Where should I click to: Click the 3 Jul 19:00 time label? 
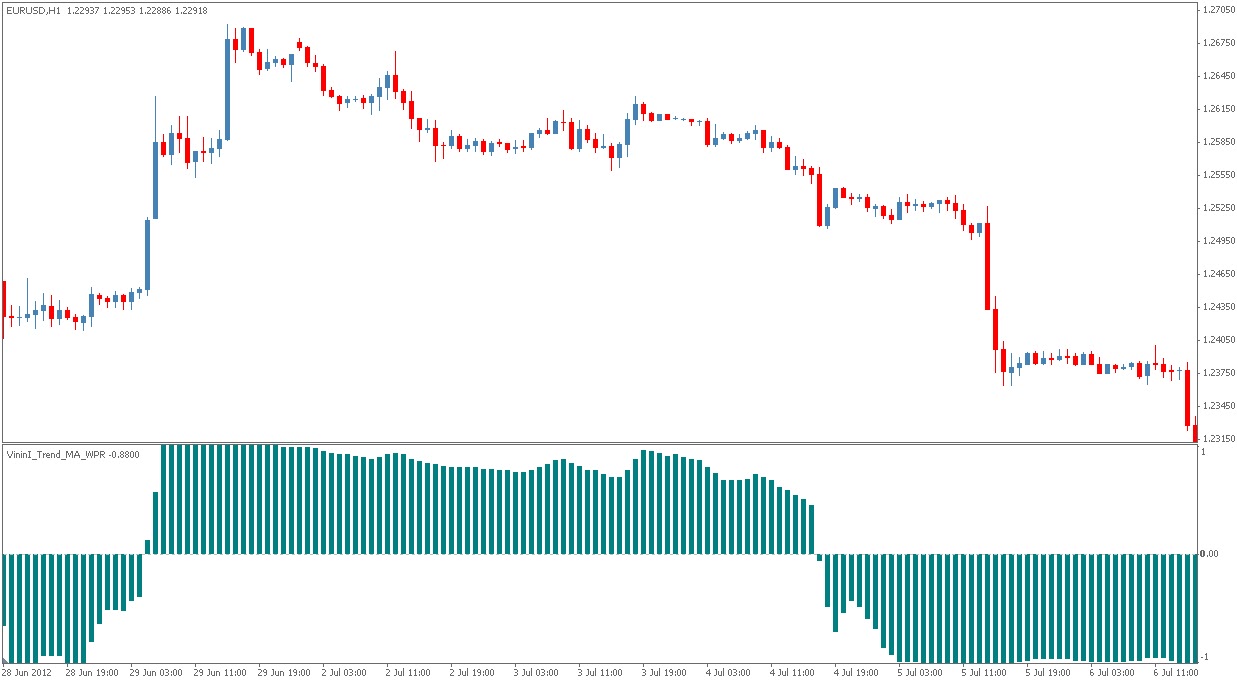[x=666, y=673]
